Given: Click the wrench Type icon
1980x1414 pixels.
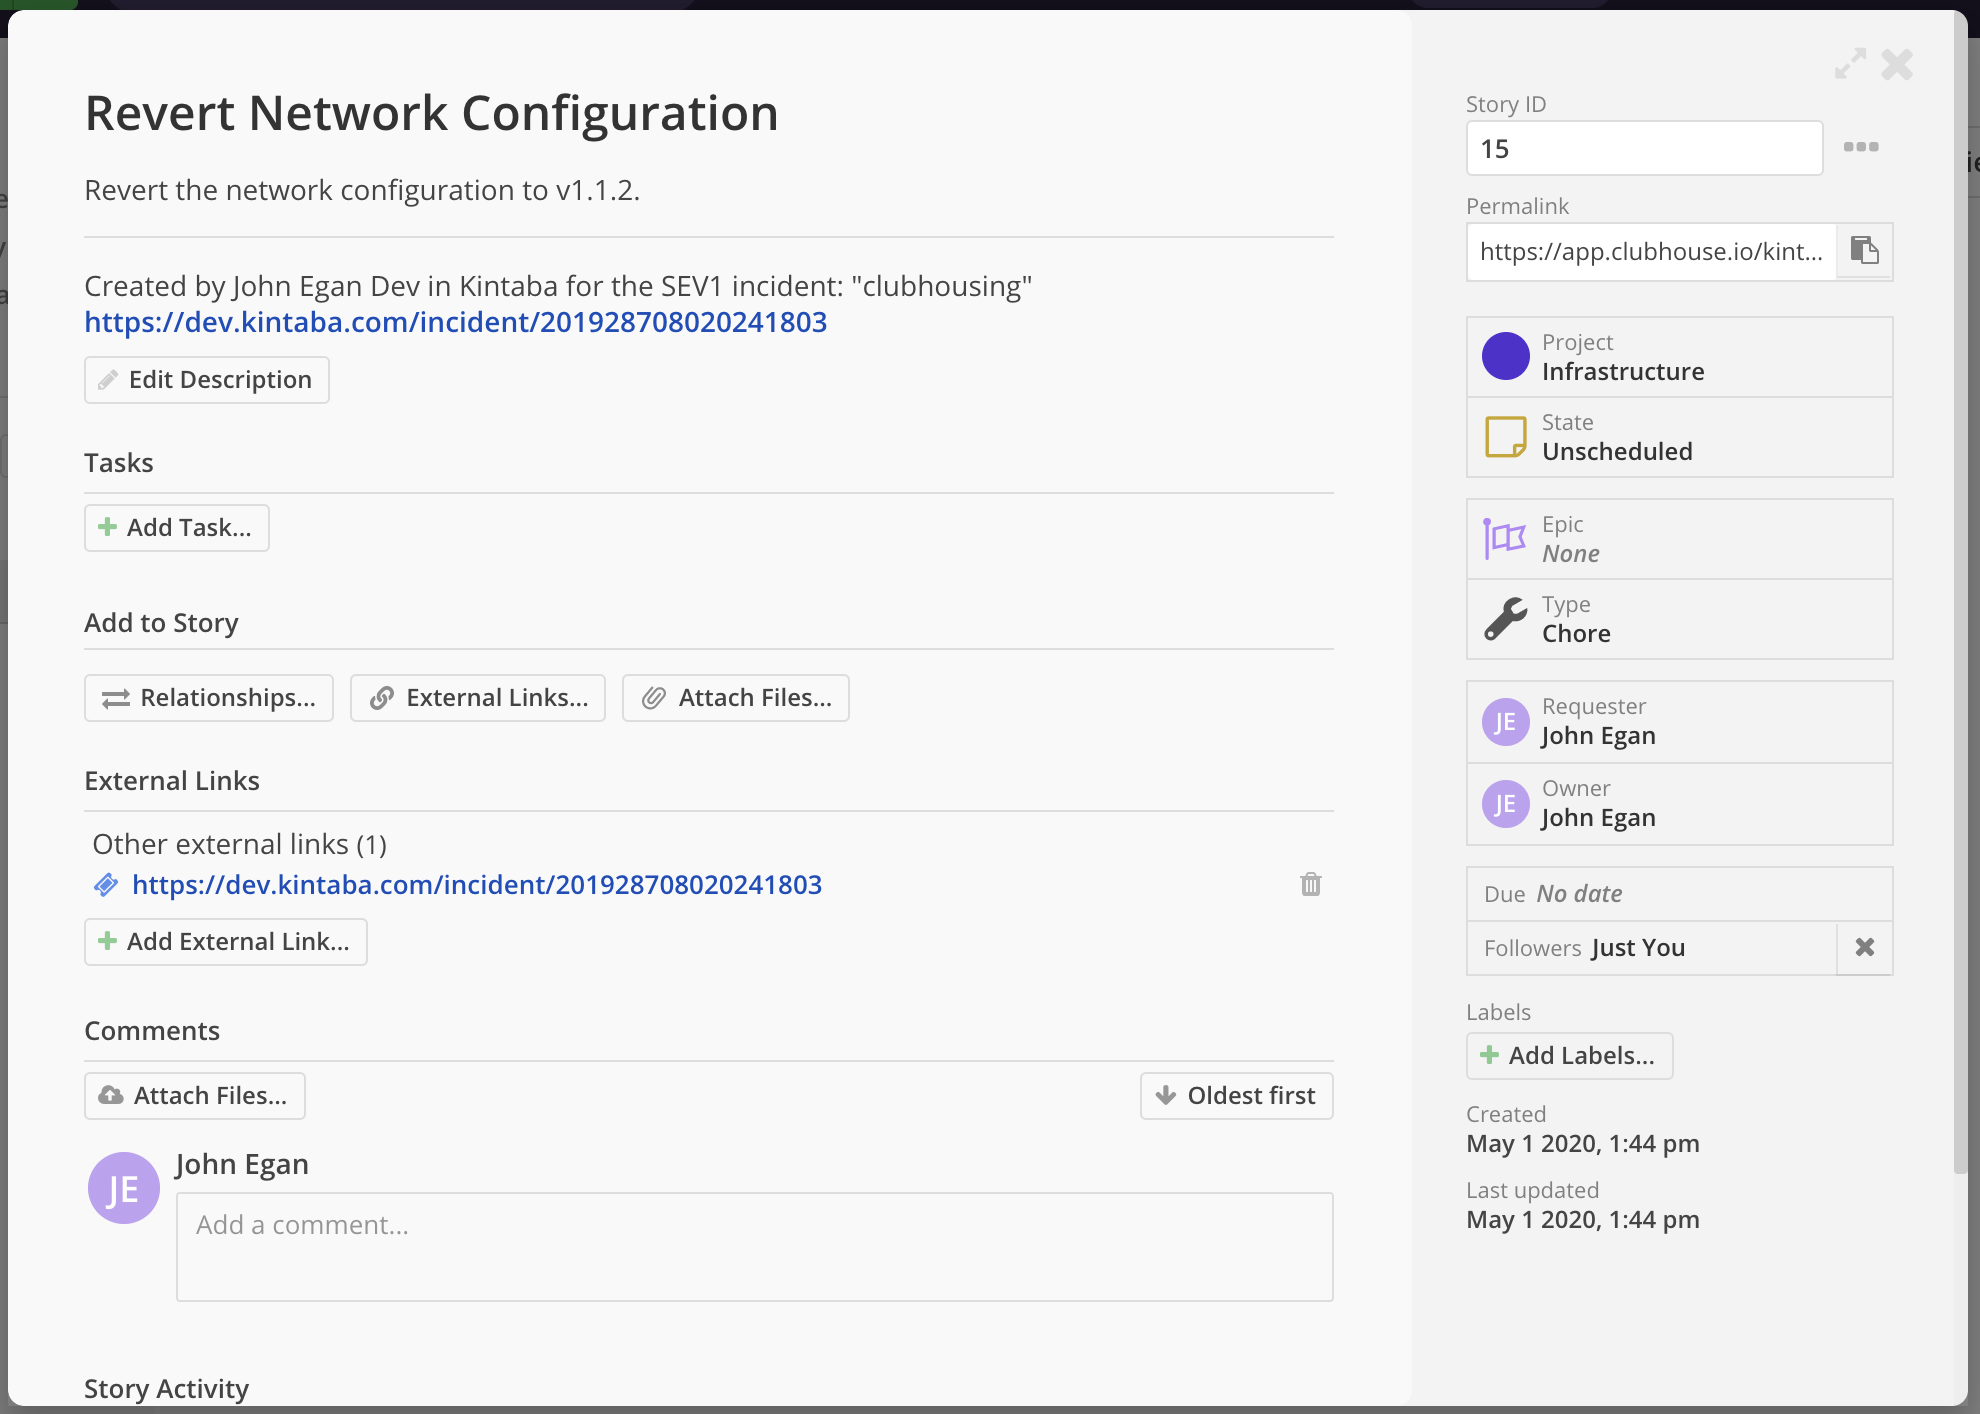Looking at the screenshot, I should pos(1504,619).
